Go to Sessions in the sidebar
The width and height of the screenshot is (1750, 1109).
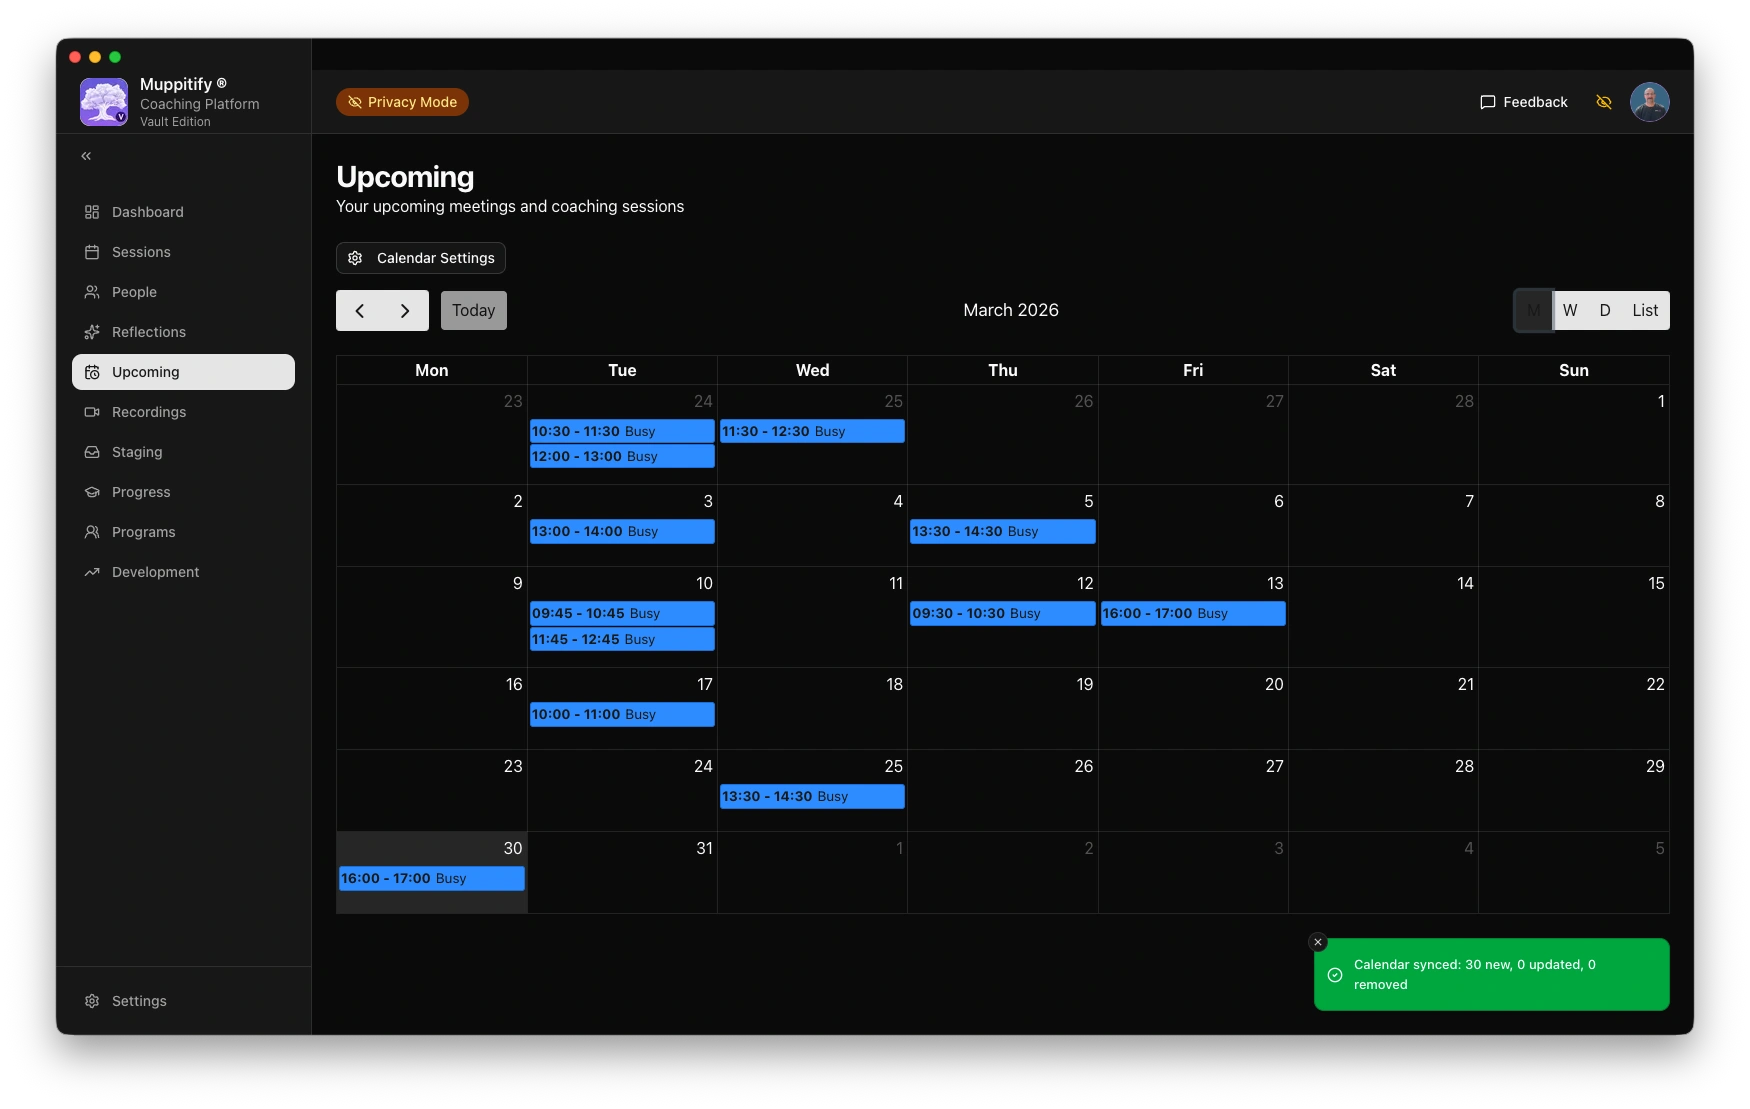coord(140,252)
